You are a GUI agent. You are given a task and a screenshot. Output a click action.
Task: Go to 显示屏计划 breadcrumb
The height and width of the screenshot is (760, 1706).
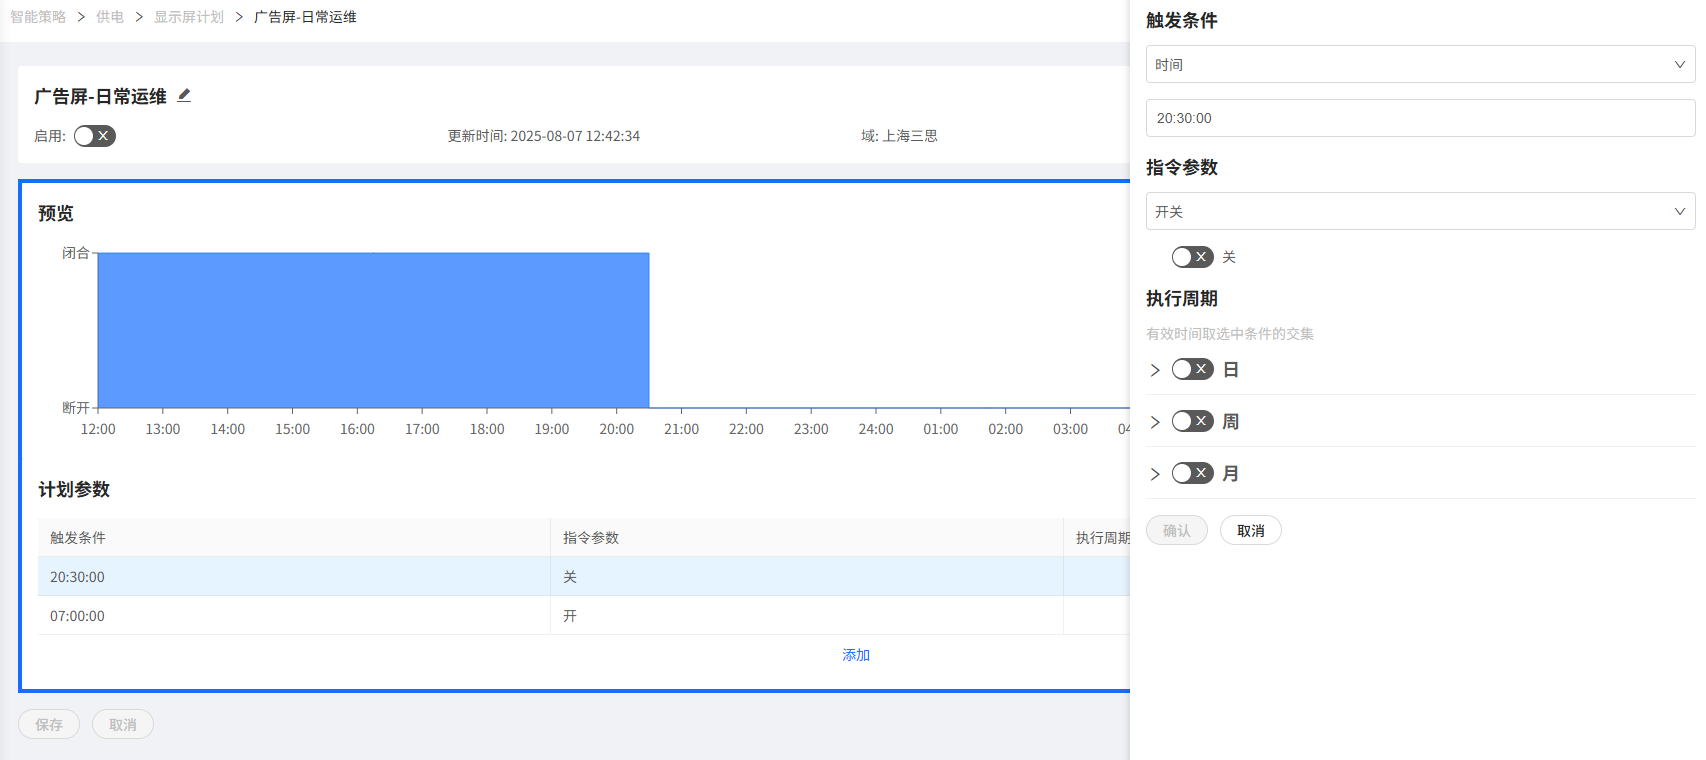point(189,17)
